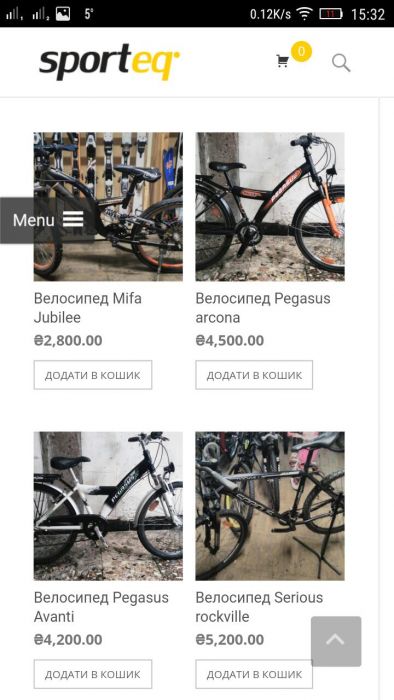Screen dimensions: 394x700
Task: Tap the yellow cart count badge
Action: pyautogui.click(x=302, y=51)
